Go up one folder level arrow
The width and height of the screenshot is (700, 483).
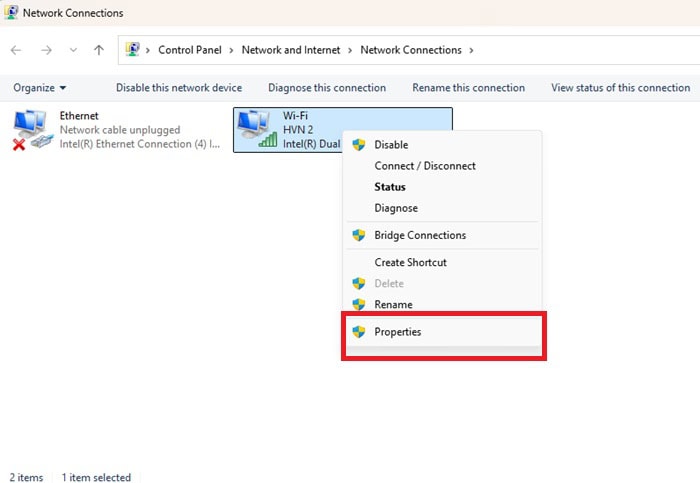pos(98,50)
